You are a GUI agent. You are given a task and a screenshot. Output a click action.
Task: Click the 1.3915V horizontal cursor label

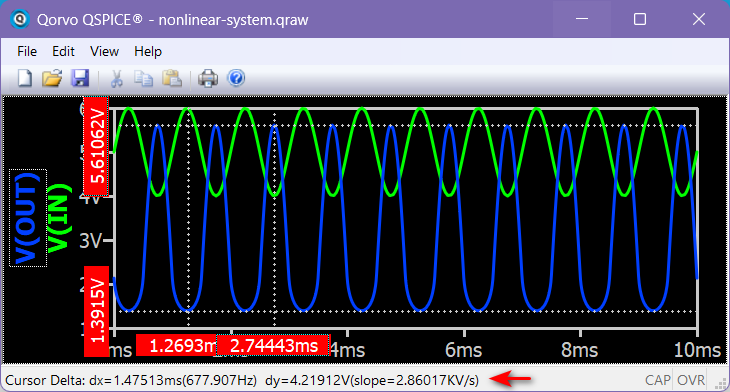click(x=96, y=311)
